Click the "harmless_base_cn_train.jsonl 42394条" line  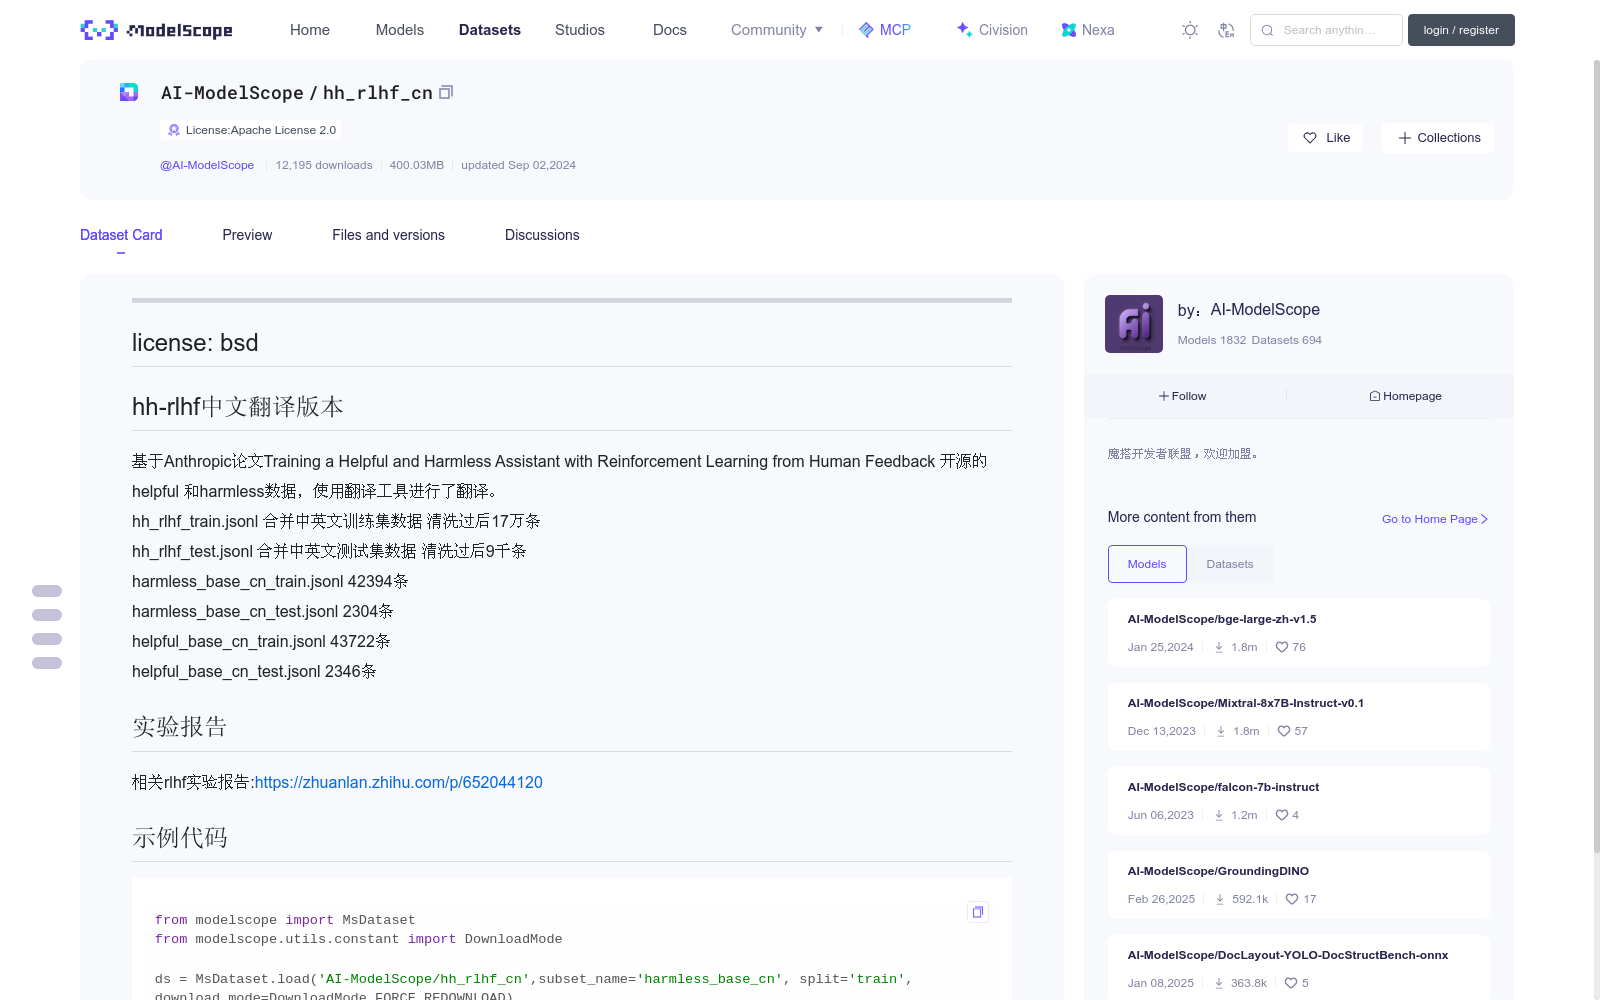point(270,581)
